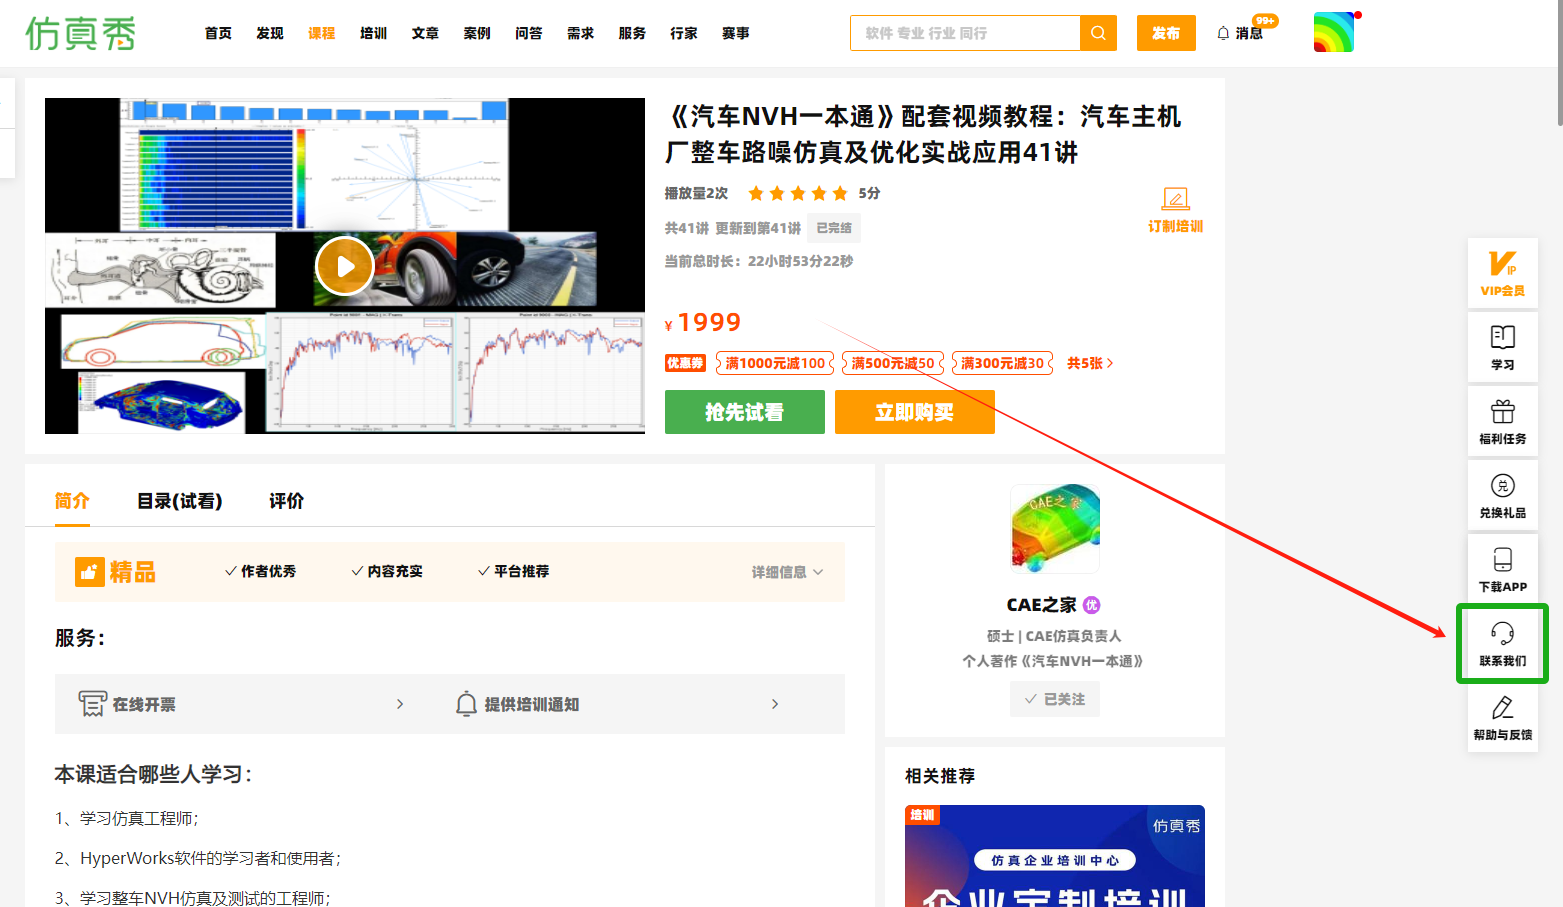Switch to the 简介 tab
1563x907 pixels.
[x=72, y=501]
